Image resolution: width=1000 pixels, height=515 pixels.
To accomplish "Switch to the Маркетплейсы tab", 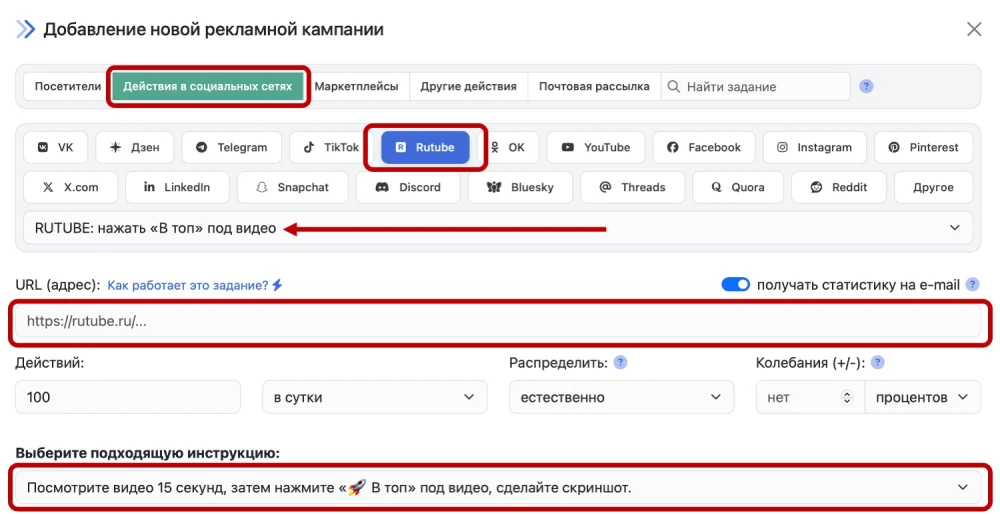I will point(356,86).
